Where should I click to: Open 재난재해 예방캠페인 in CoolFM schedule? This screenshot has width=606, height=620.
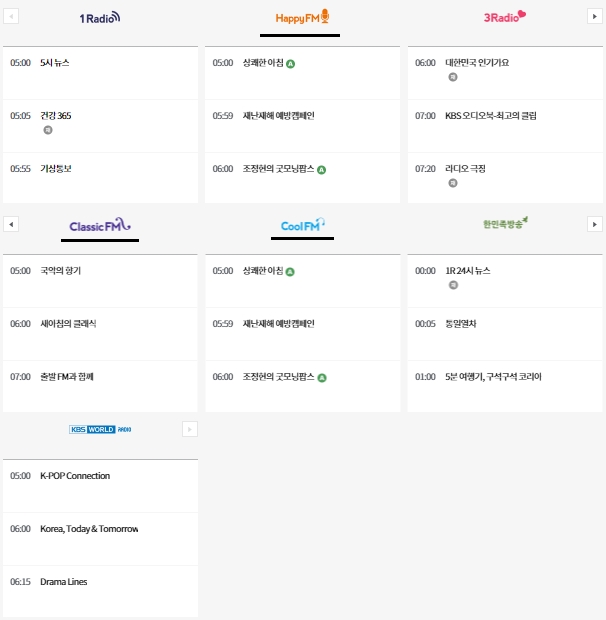tap(278, 324)
